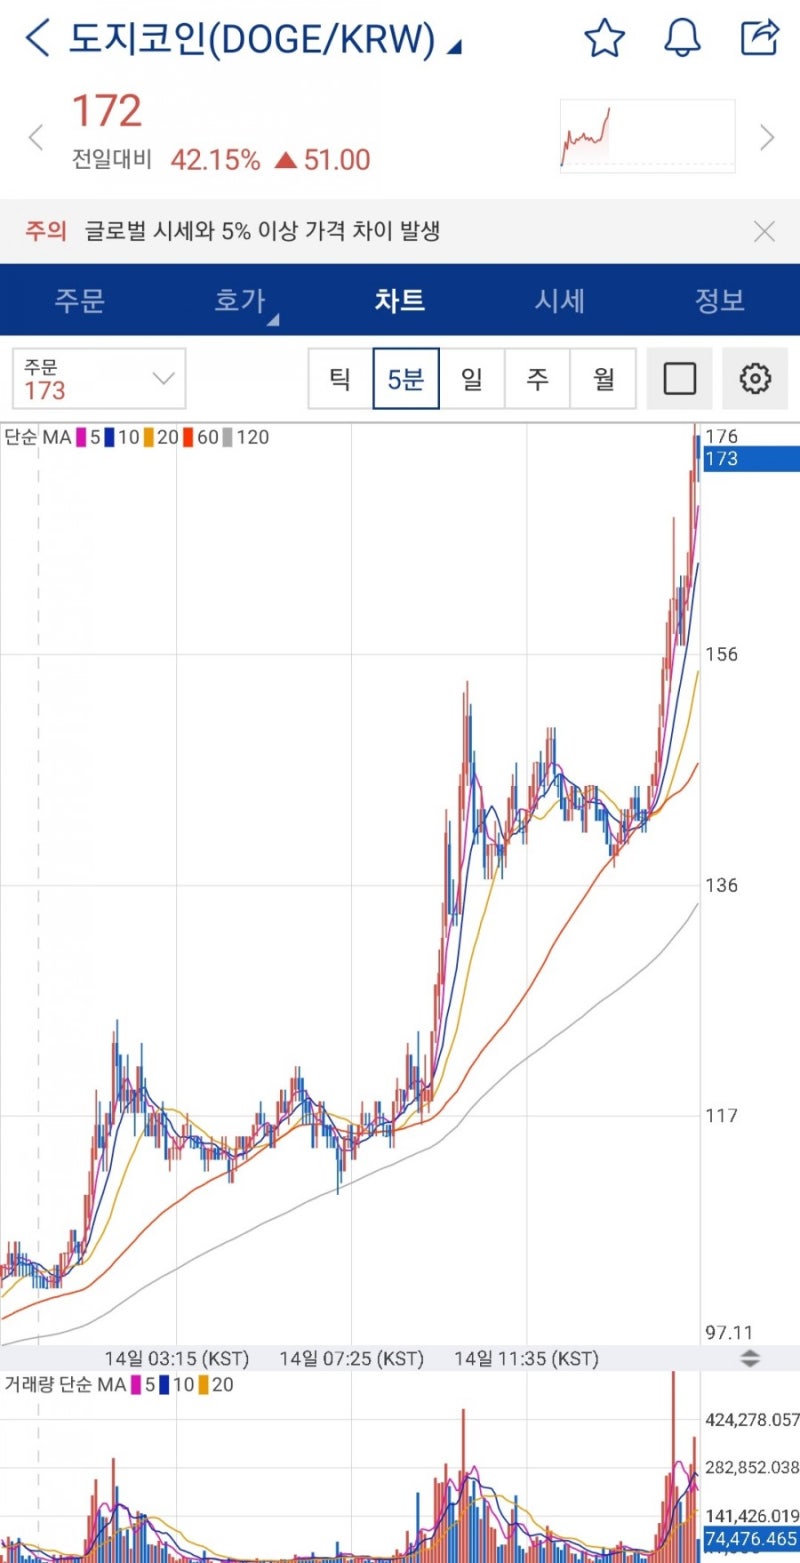This screenshot has height=1563, width=800.
Task: Add DOGE to favorites with star icon
Action: point(604,38)
